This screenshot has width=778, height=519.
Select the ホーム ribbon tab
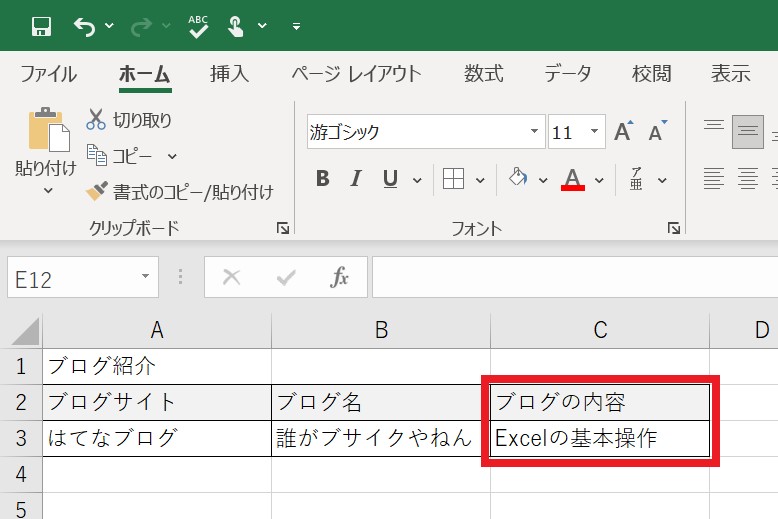145,74
